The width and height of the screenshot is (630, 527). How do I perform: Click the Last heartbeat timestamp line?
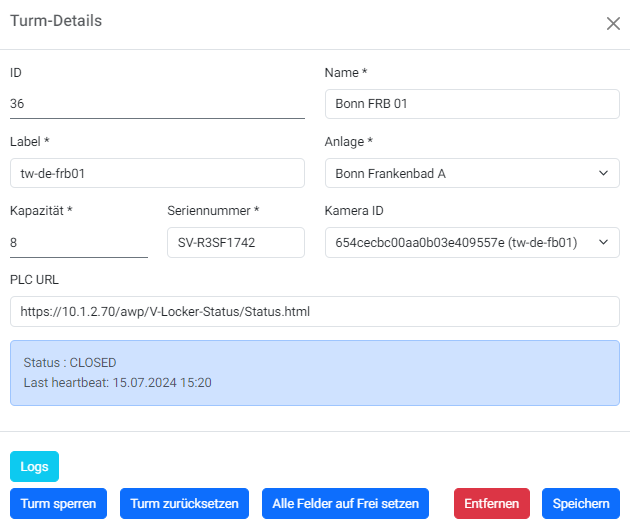(117, 383)
